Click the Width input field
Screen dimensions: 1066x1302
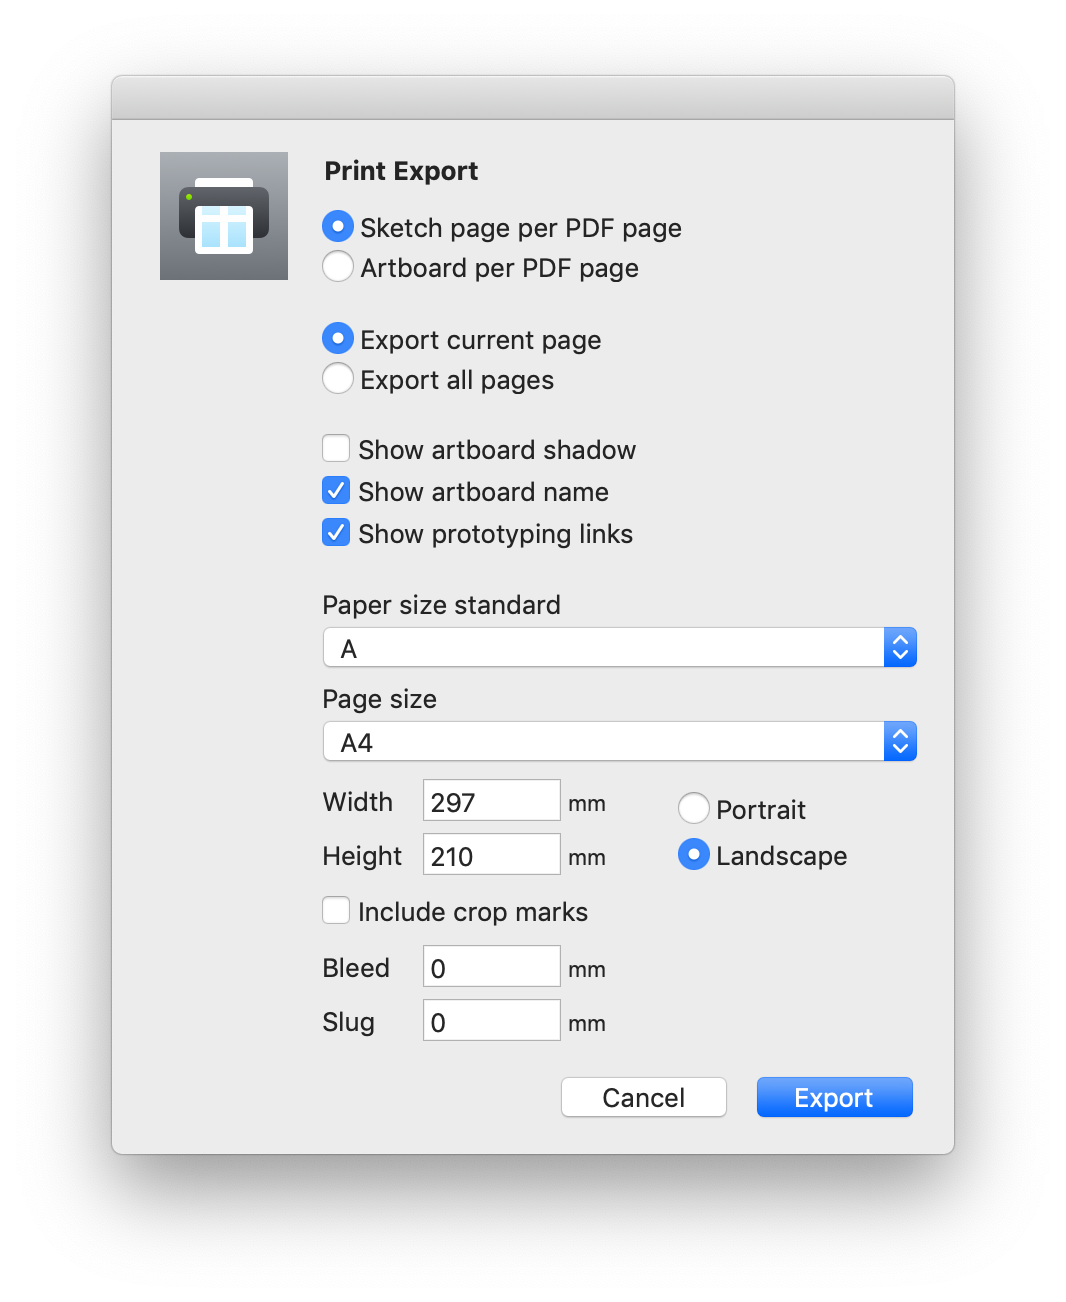click(x=492, y=801)
